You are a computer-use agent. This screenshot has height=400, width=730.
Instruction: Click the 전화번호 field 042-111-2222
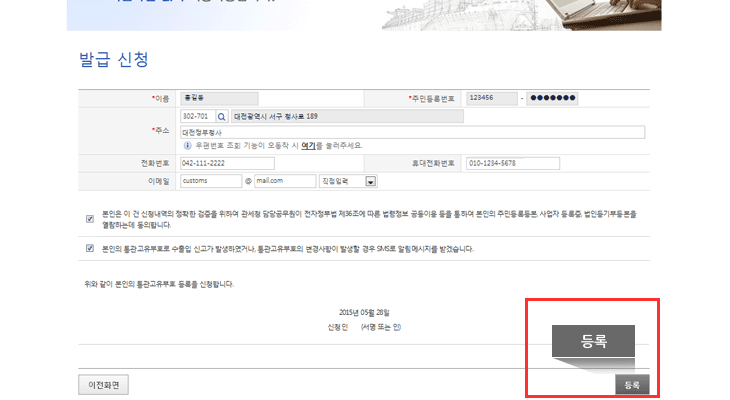[227, 163]
